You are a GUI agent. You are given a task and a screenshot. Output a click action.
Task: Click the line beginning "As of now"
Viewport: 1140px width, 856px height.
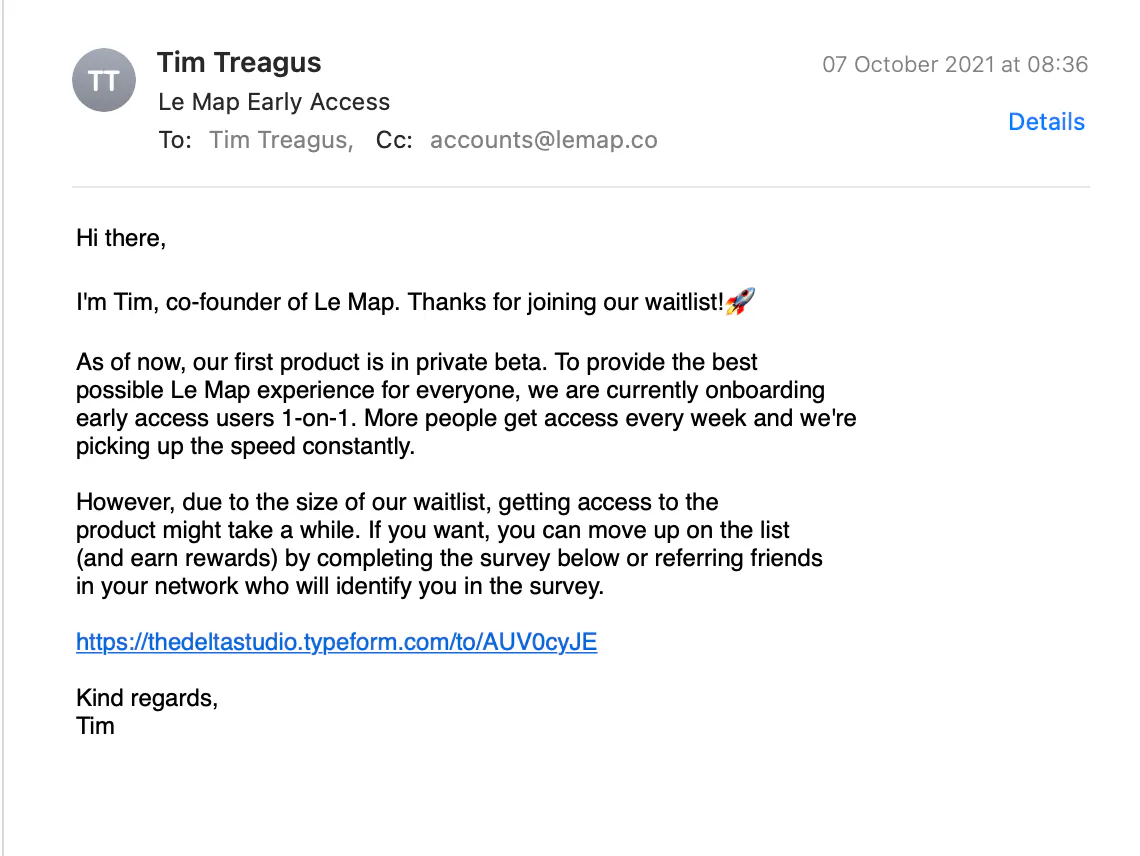tap(416, 362)
